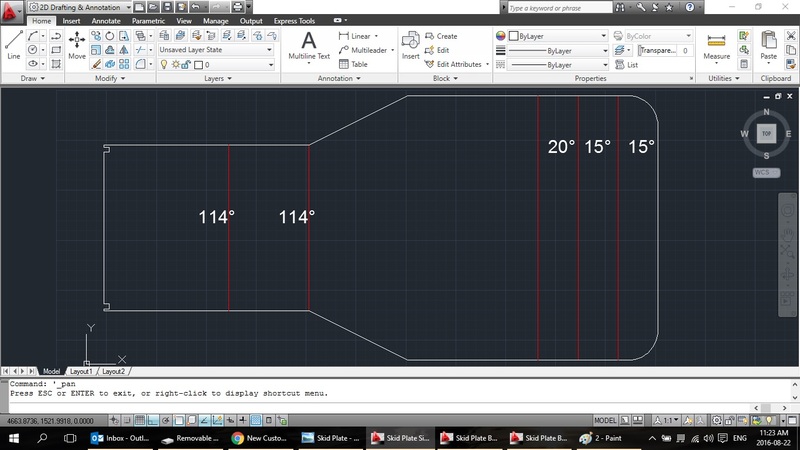The height and width of the screenshot is (450, 800).
Task: Open the Help question mark icon
Action: [x=690, y=7]
